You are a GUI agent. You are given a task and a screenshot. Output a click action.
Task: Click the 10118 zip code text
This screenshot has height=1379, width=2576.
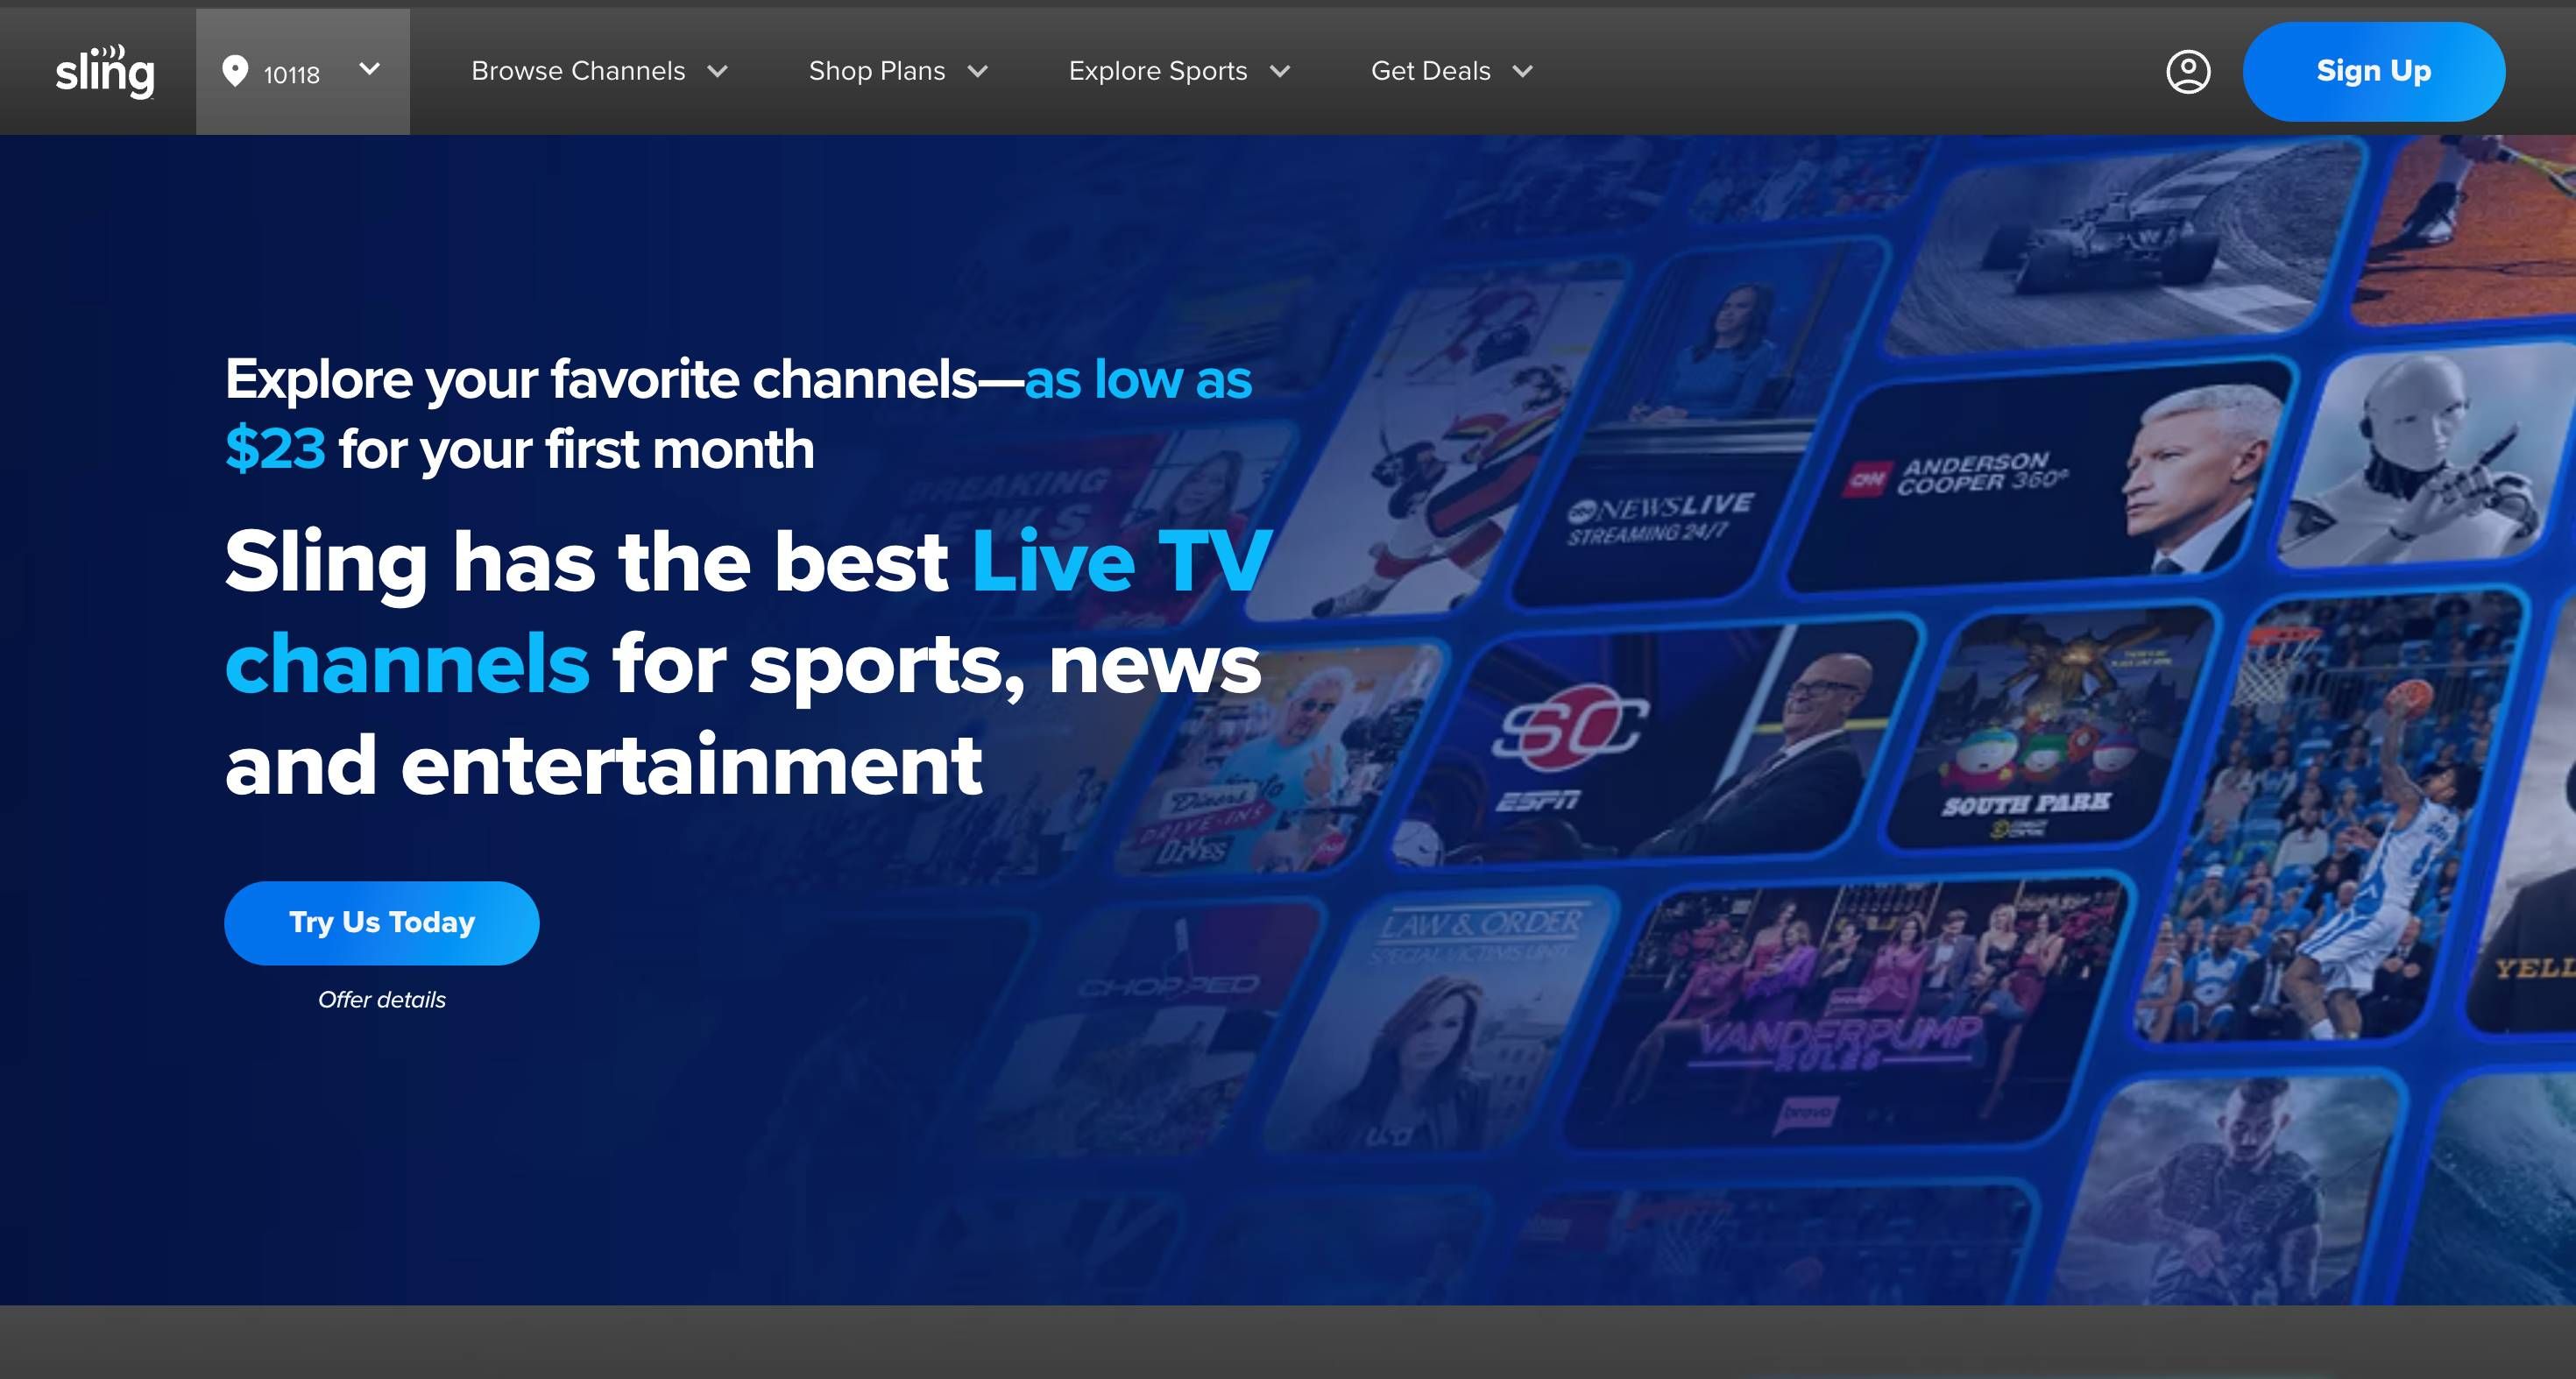291,72
